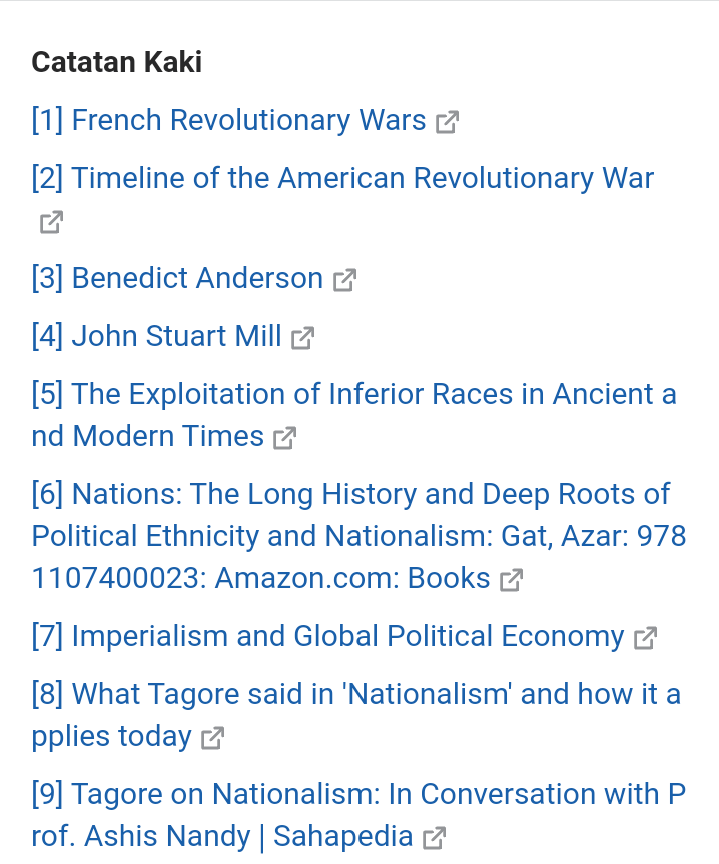The height and width of the screenshot is (864, 719).
Task: Open the John Stuart Mill footnote link
Action: 176,336
